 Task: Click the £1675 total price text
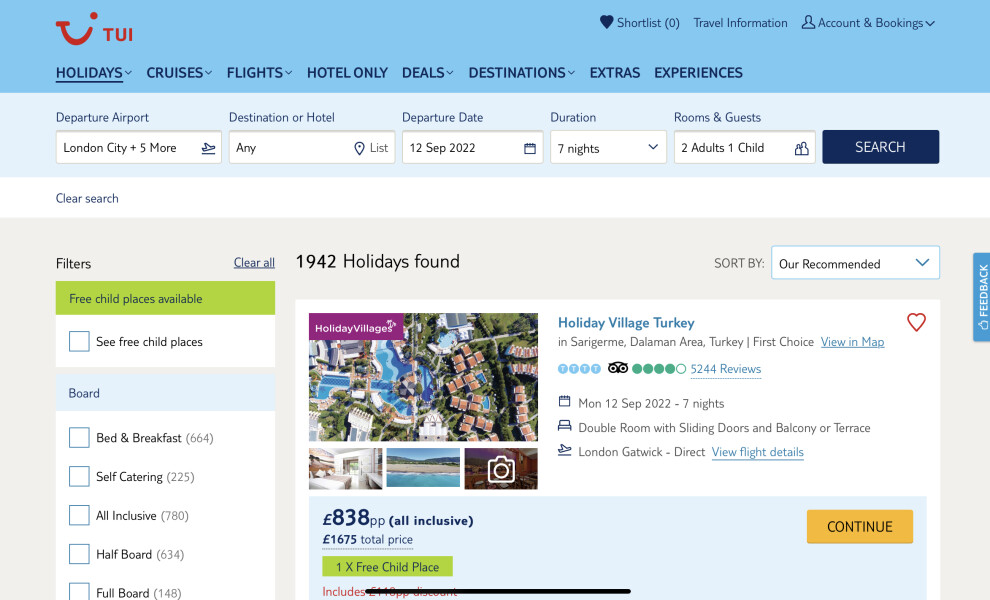click(367, 540)
